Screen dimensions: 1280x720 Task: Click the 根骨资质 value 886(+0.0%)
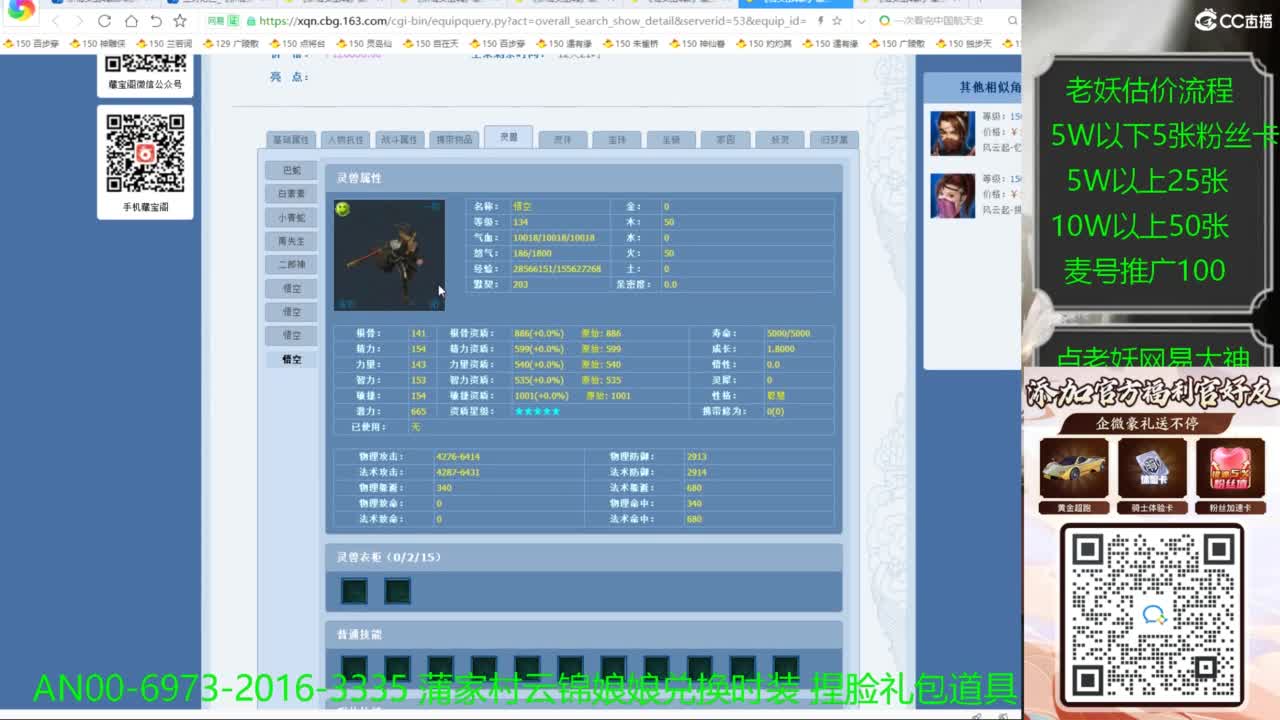539,333
